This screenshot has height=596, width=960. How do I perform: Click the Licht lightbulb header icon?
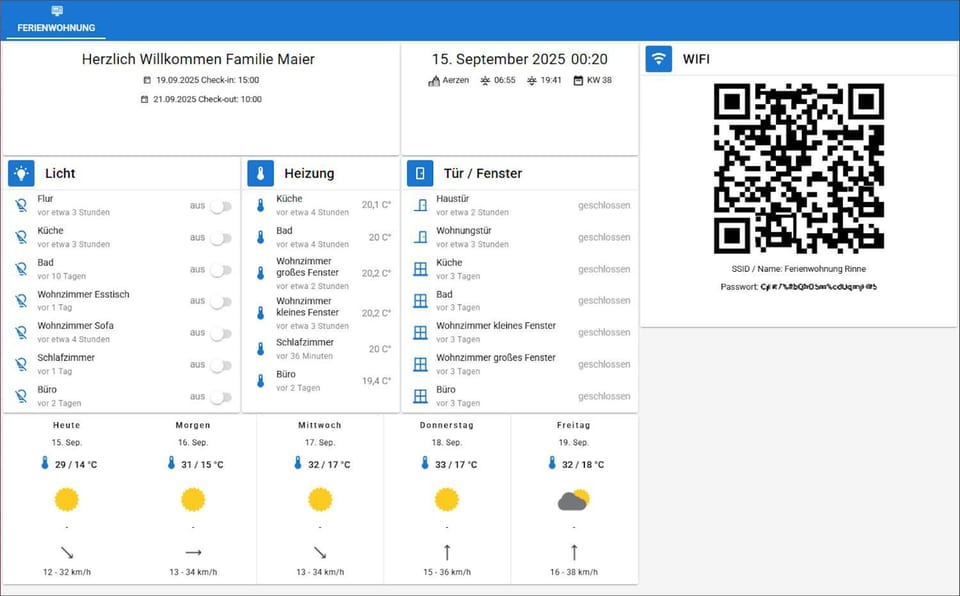[21, 173]
